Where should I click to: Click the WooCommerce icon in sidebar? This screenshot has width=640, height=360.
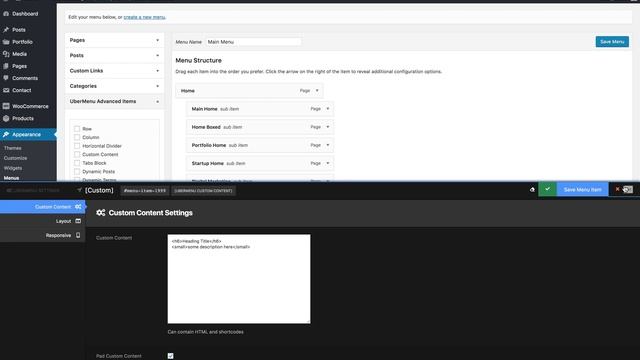6,106
